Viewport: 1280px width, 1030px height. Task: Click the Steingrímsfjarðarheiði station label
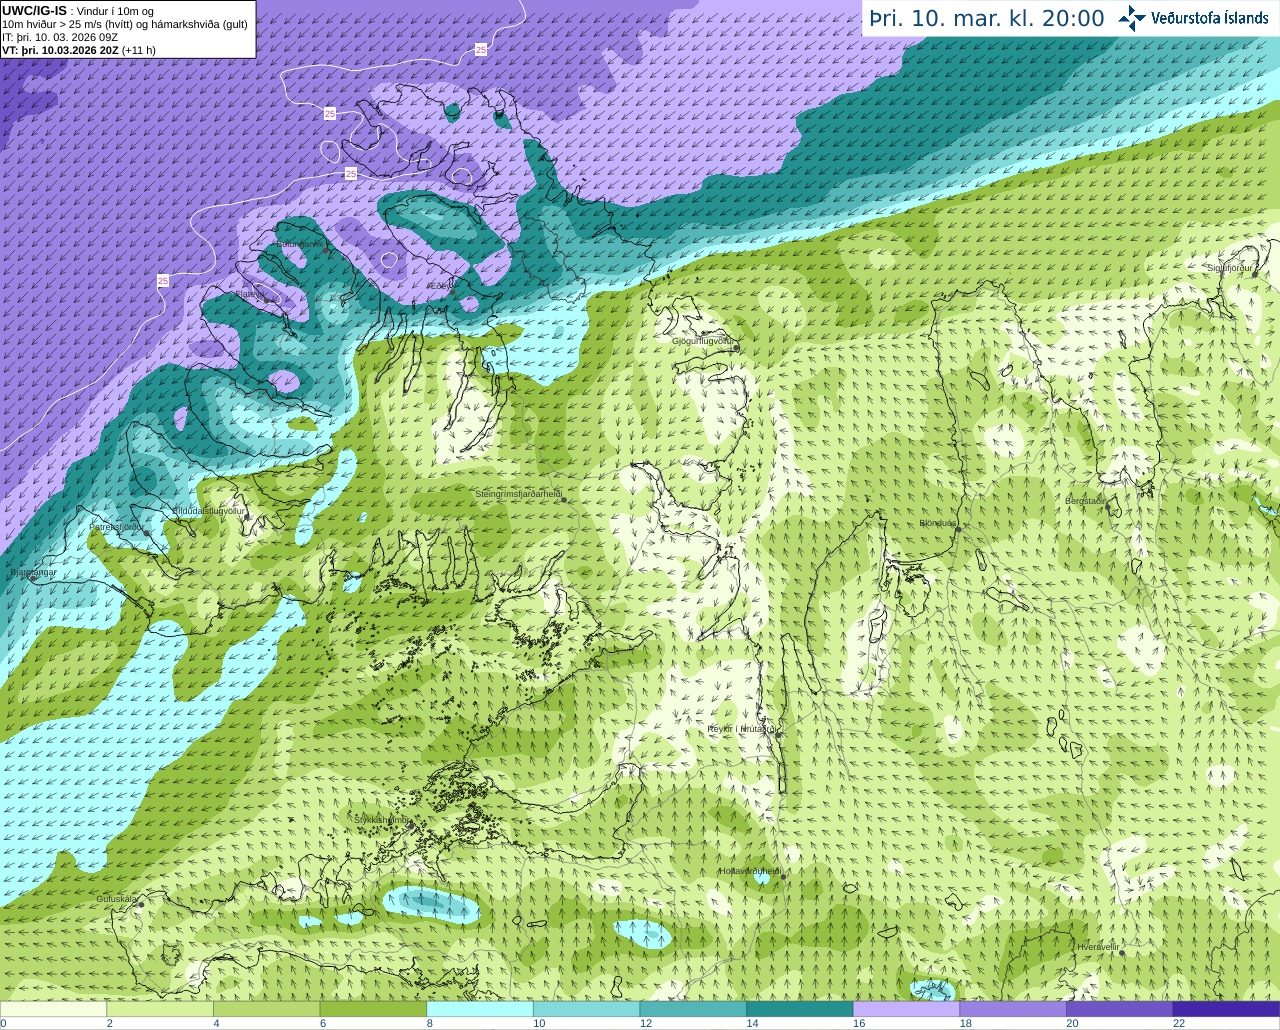(x=517, y=494)
